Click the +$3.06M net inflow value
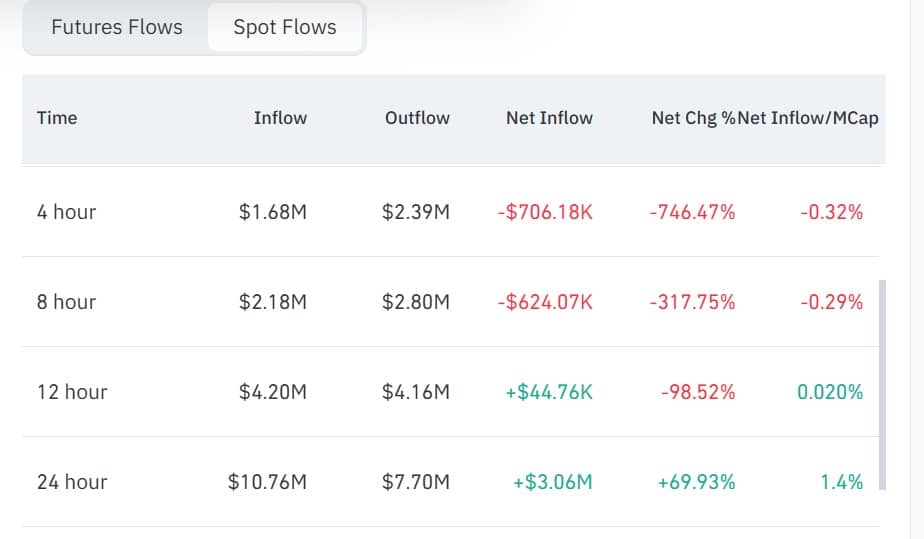This screenshot has width=924, height=539. 553,482
